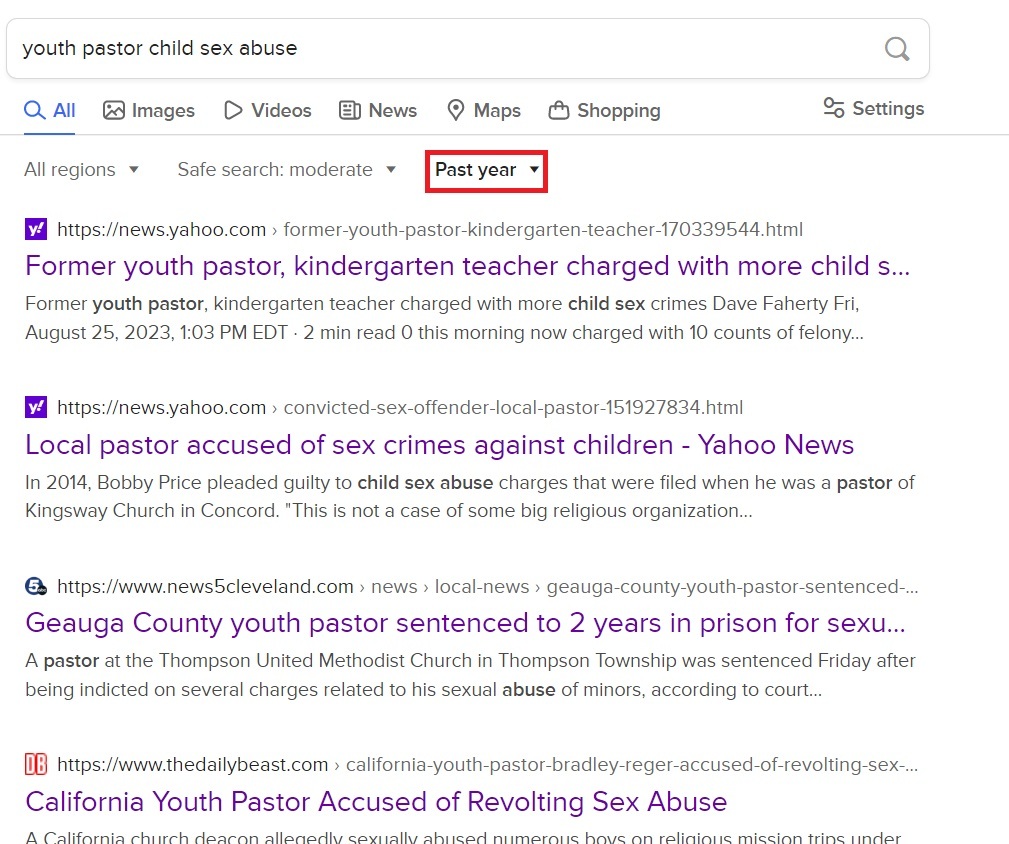Click the magnifying glass search icon

click(897, 48)
